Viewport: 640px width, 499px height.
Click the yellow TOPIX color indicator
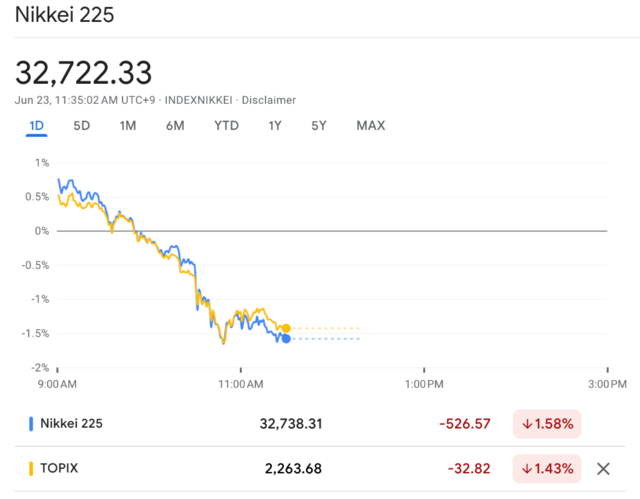pos(31,468)
